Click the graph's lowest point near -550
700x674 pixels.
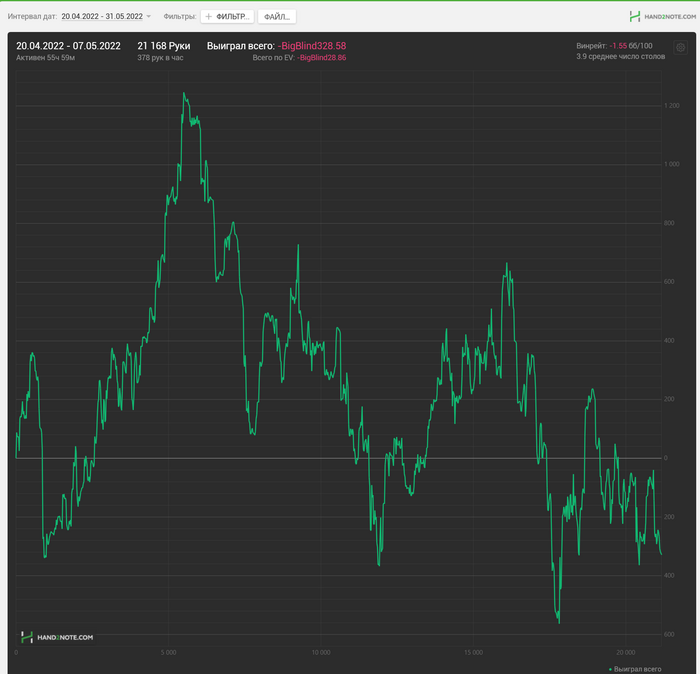559,622
